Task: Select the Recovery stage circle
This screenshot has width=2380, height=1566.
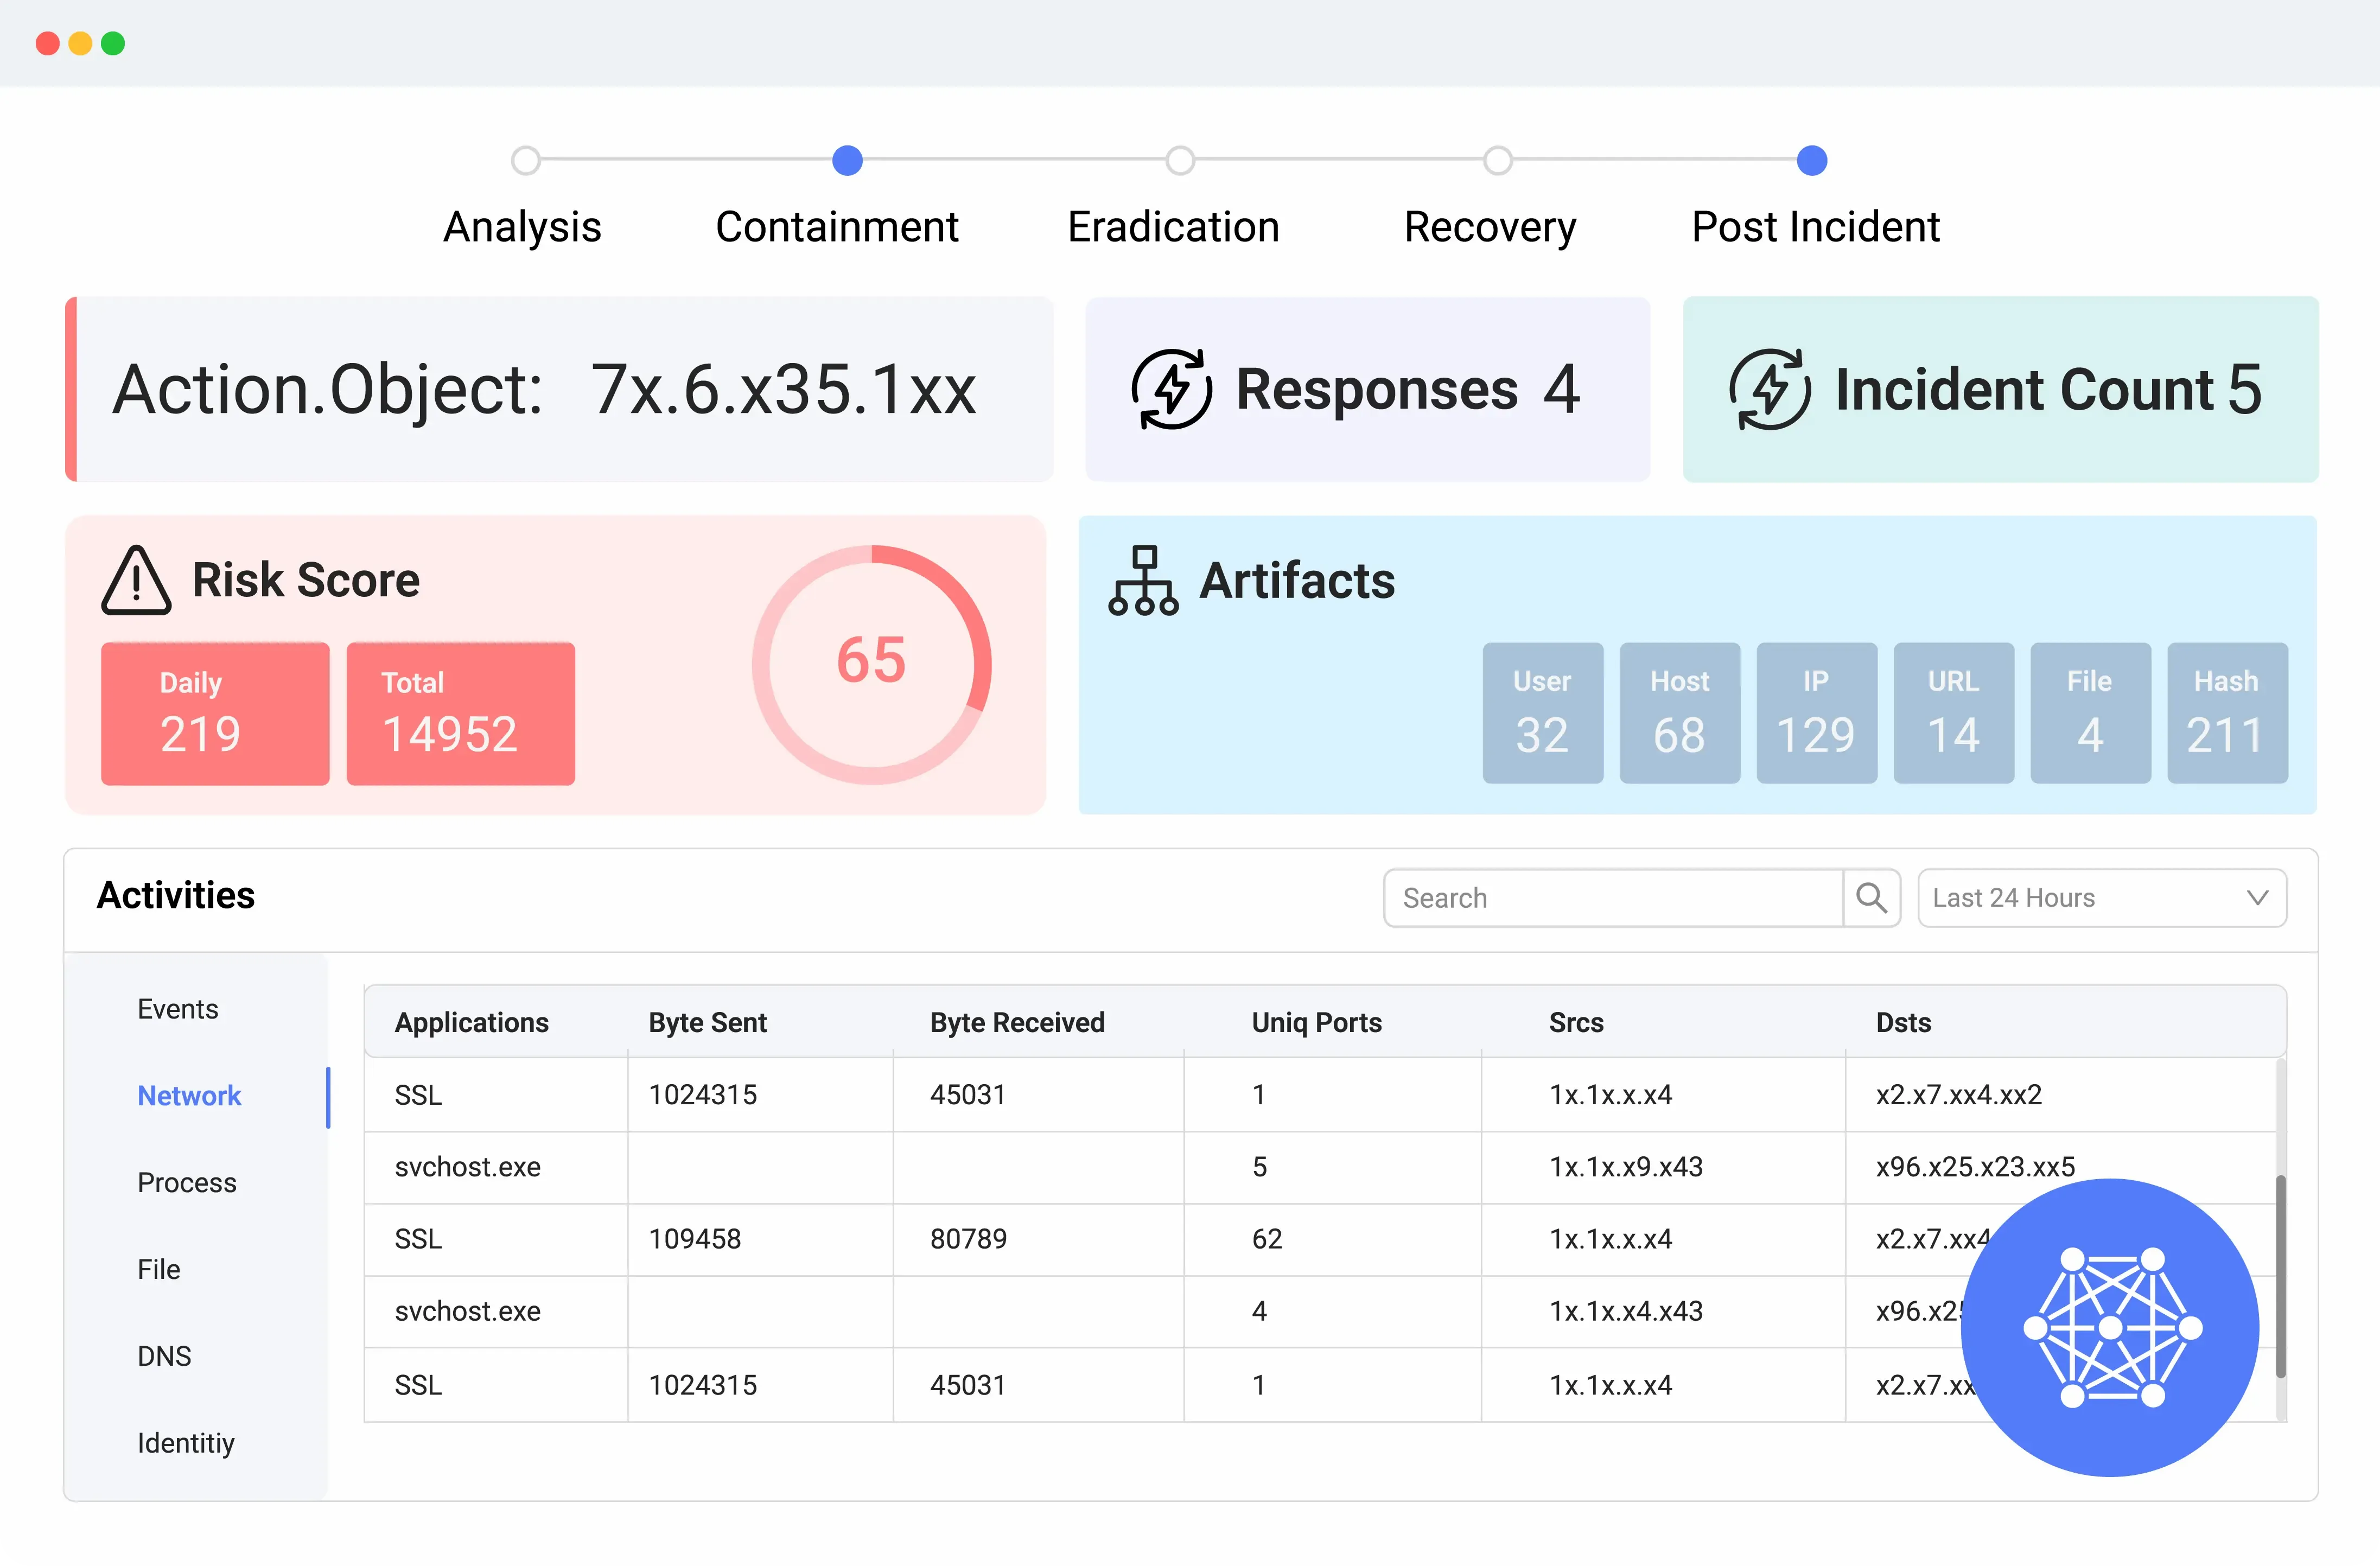Action: [x=1498, y=161]
